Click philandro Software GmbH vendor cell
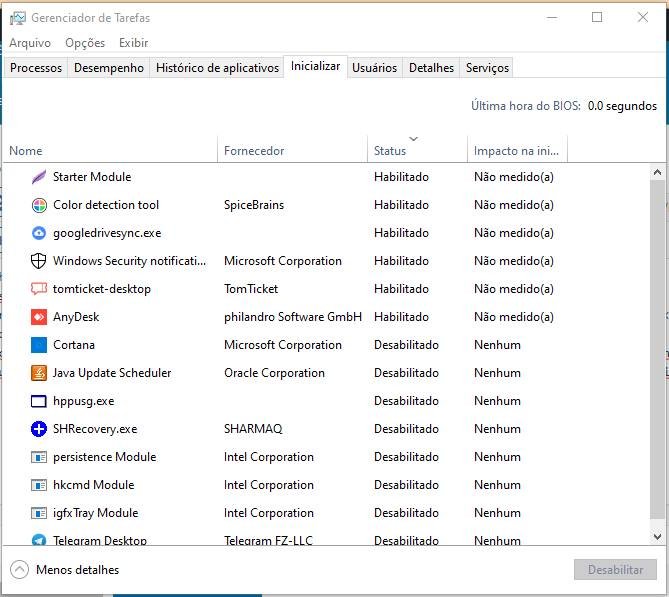669x597 pixels. click(x=293, y=317)
